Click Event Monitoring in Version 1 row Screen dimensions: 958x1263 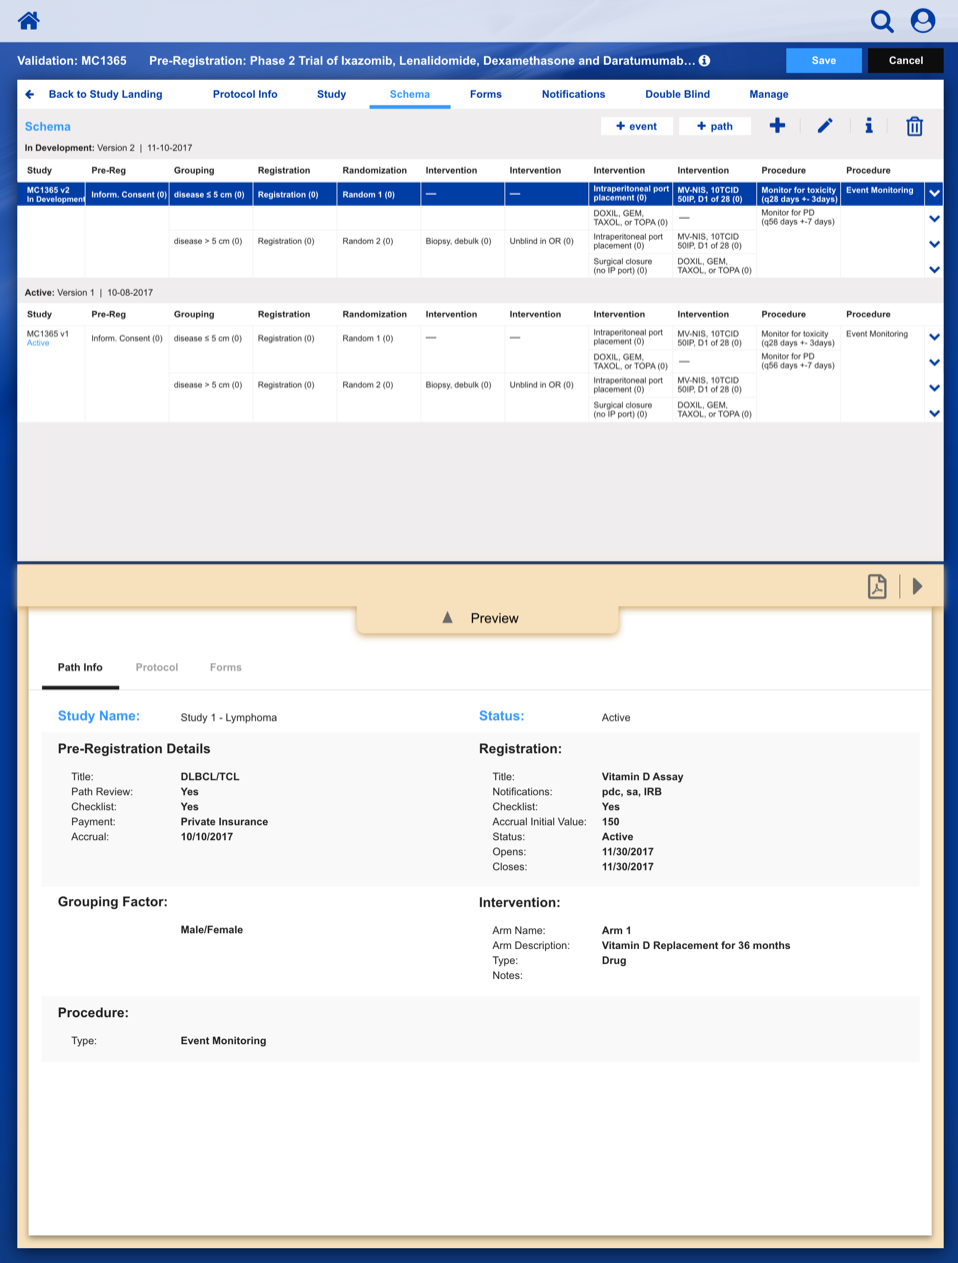coord(877,334)
